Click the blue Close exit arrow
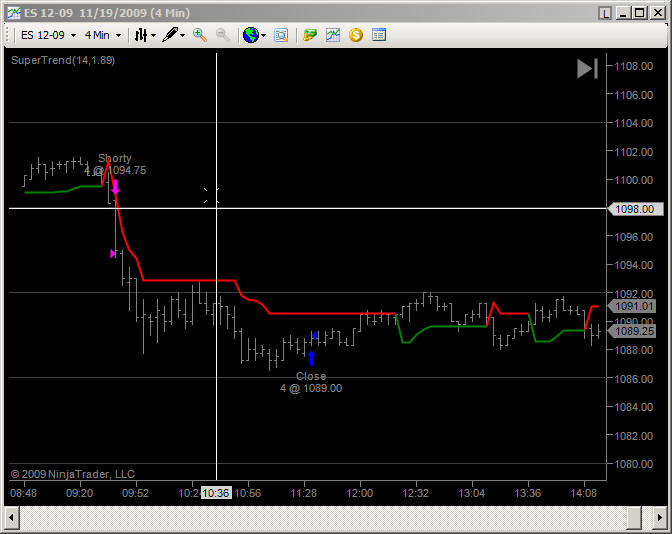The height and width of the screenshot is (534, 672). 312,358
